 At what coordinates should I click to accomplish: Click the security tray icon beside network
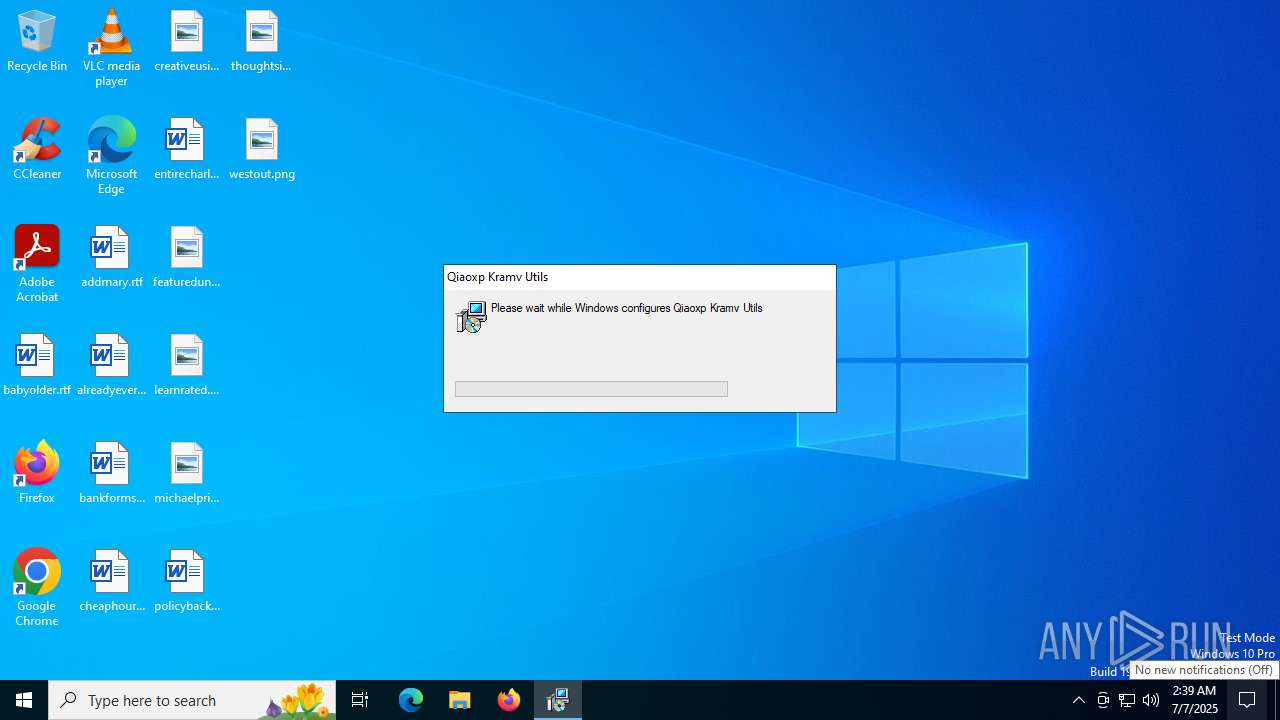(x=1103, y=700)
